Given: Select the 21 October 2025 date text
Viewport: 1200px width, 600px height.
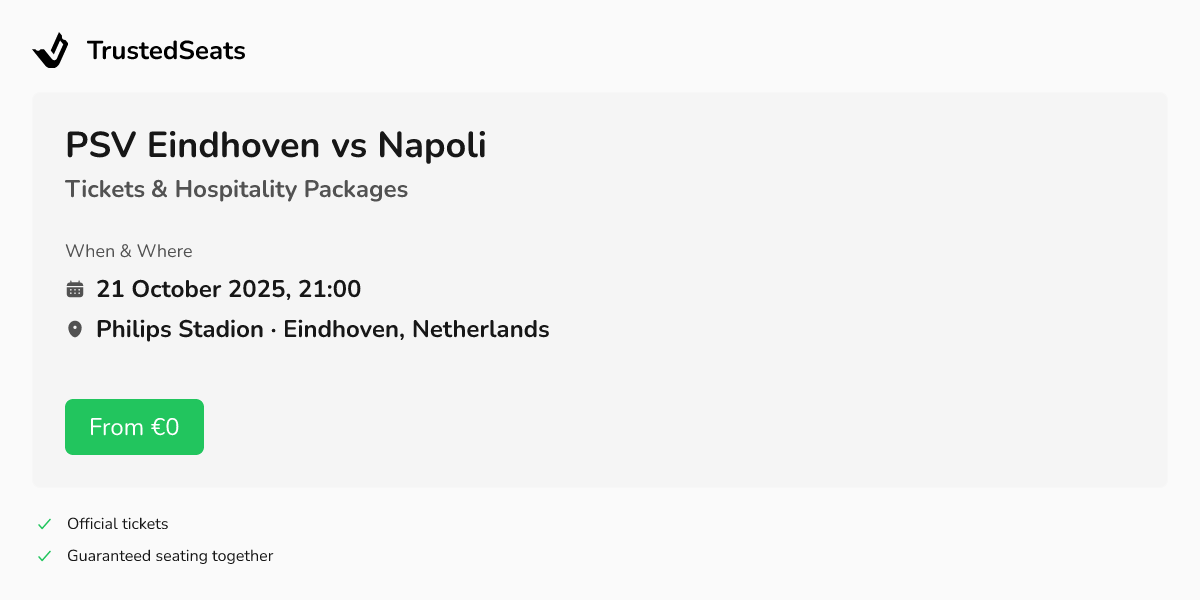Looking at the screenshot, I should [x=228, y=288].
